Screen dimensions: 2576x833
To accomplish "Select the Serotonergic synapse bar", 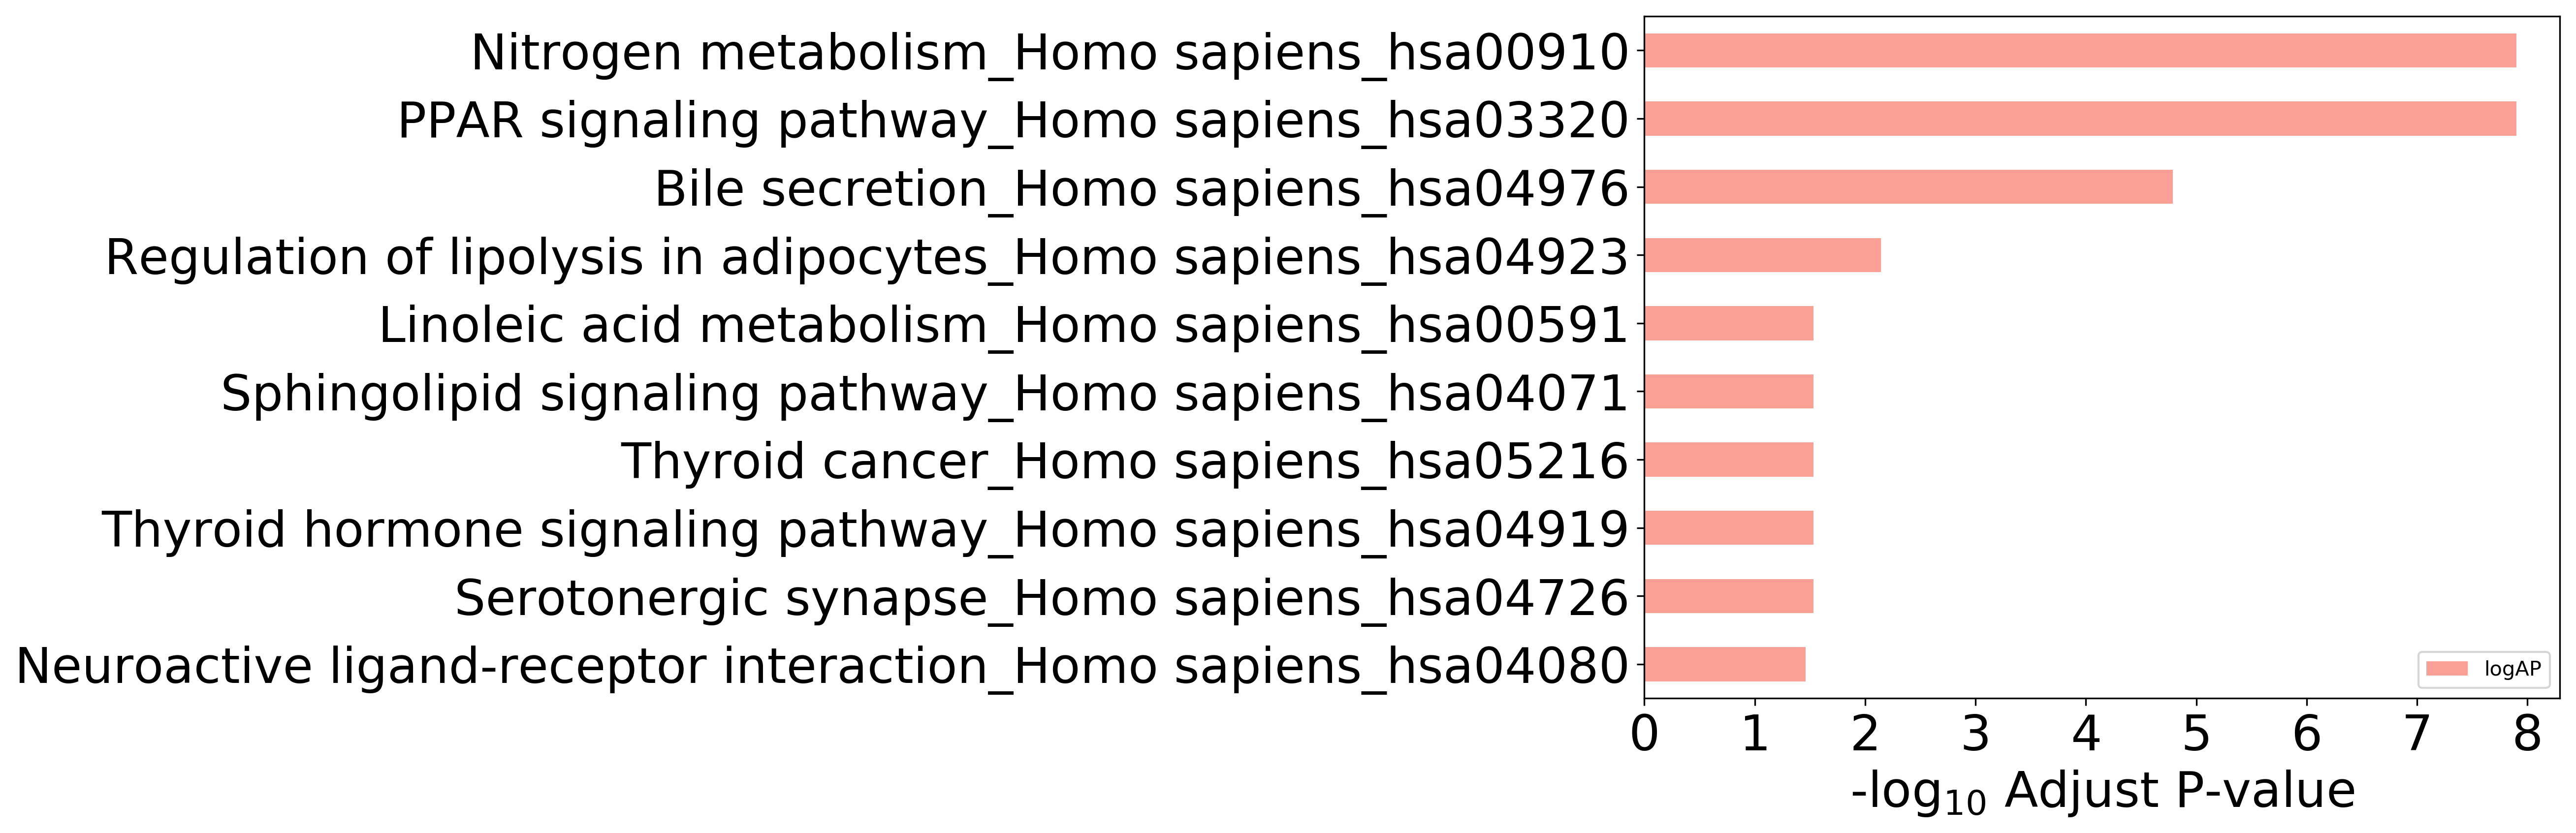I will 1729,596.
